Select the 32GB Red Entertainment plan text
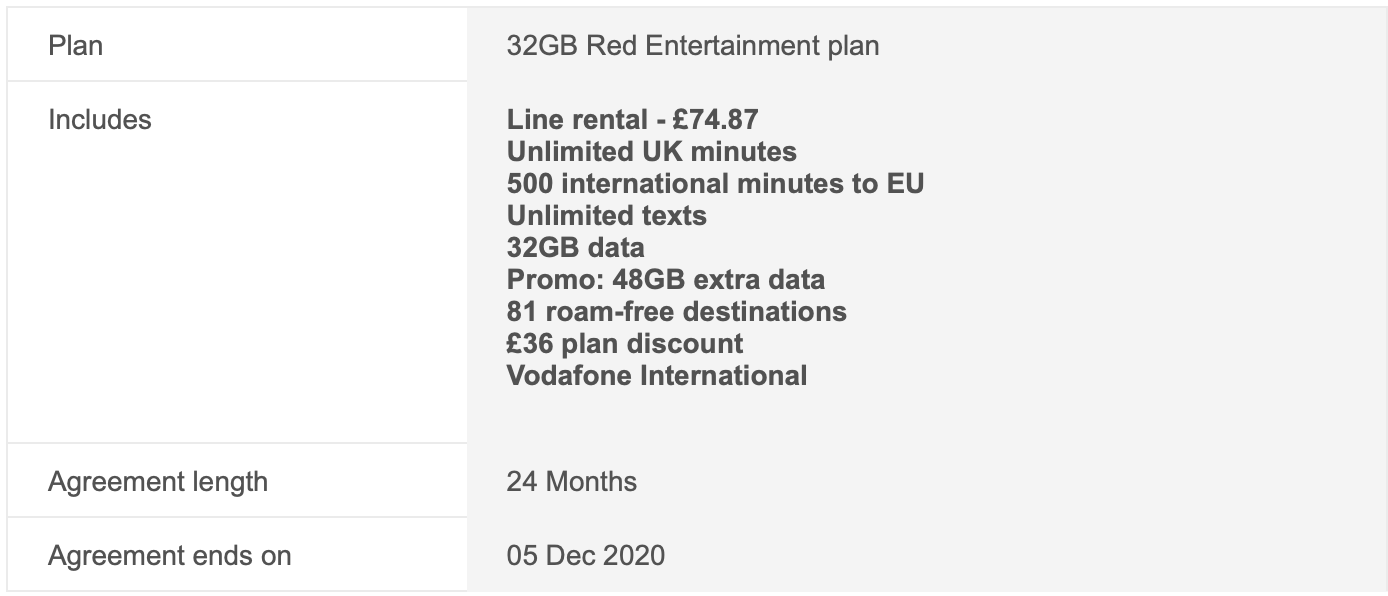 tap(693, 46)
